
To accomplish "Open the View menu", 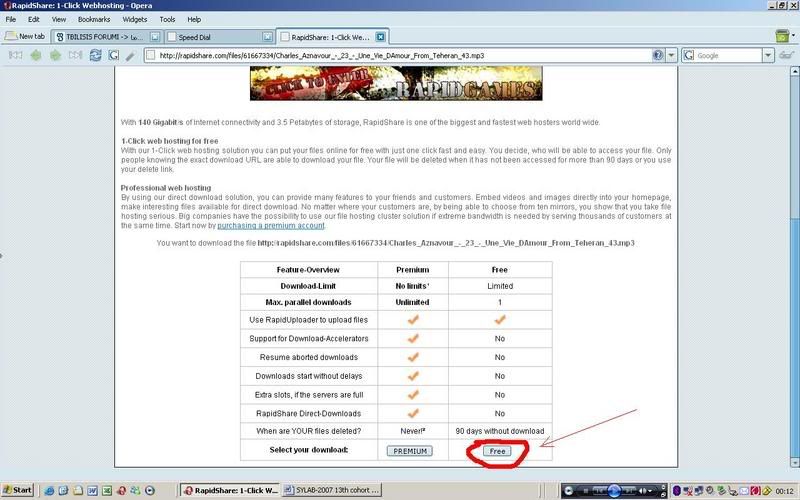I will pyautogui.click(x=59, y=19).
